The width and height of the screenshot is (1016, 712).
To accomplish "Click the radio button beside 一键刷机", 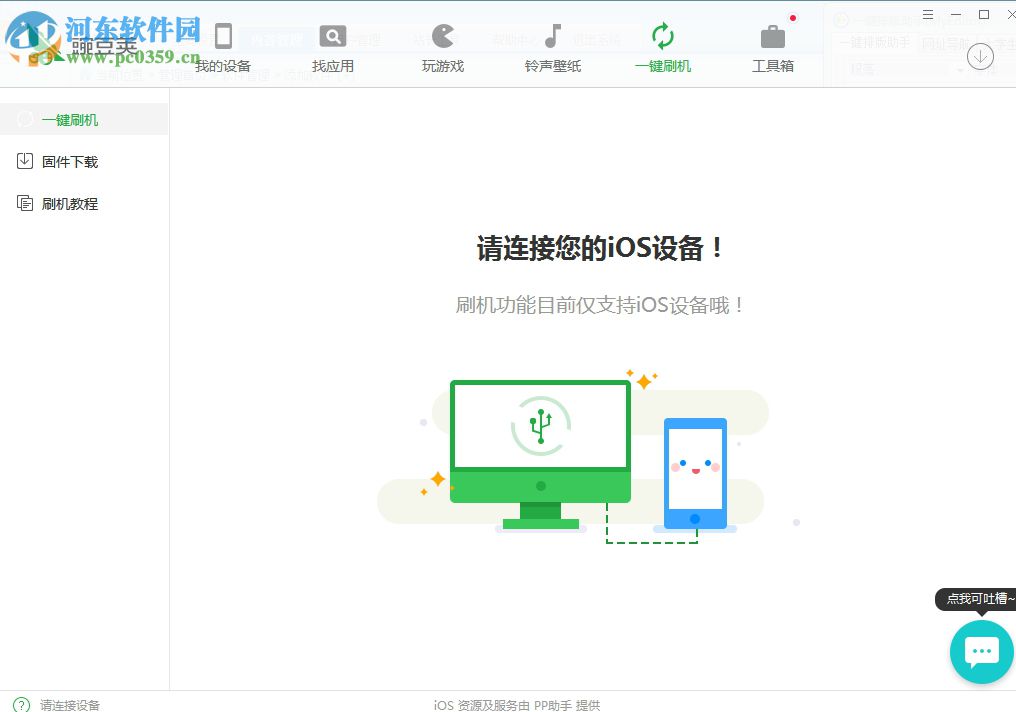I will (24, 119).
